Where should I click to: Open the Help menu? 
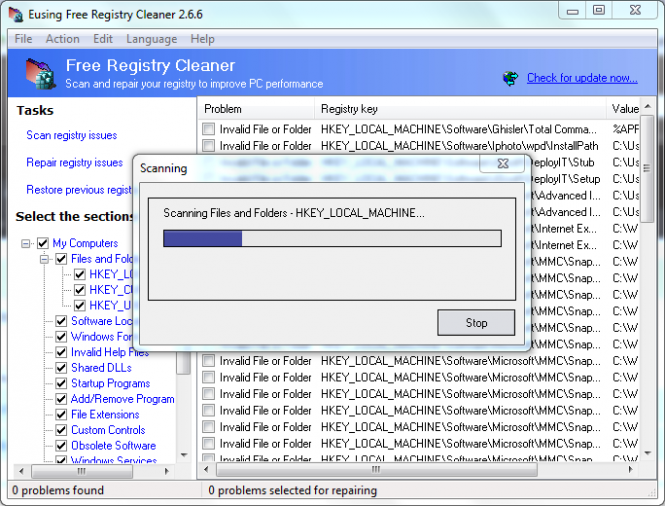point(202,39)
